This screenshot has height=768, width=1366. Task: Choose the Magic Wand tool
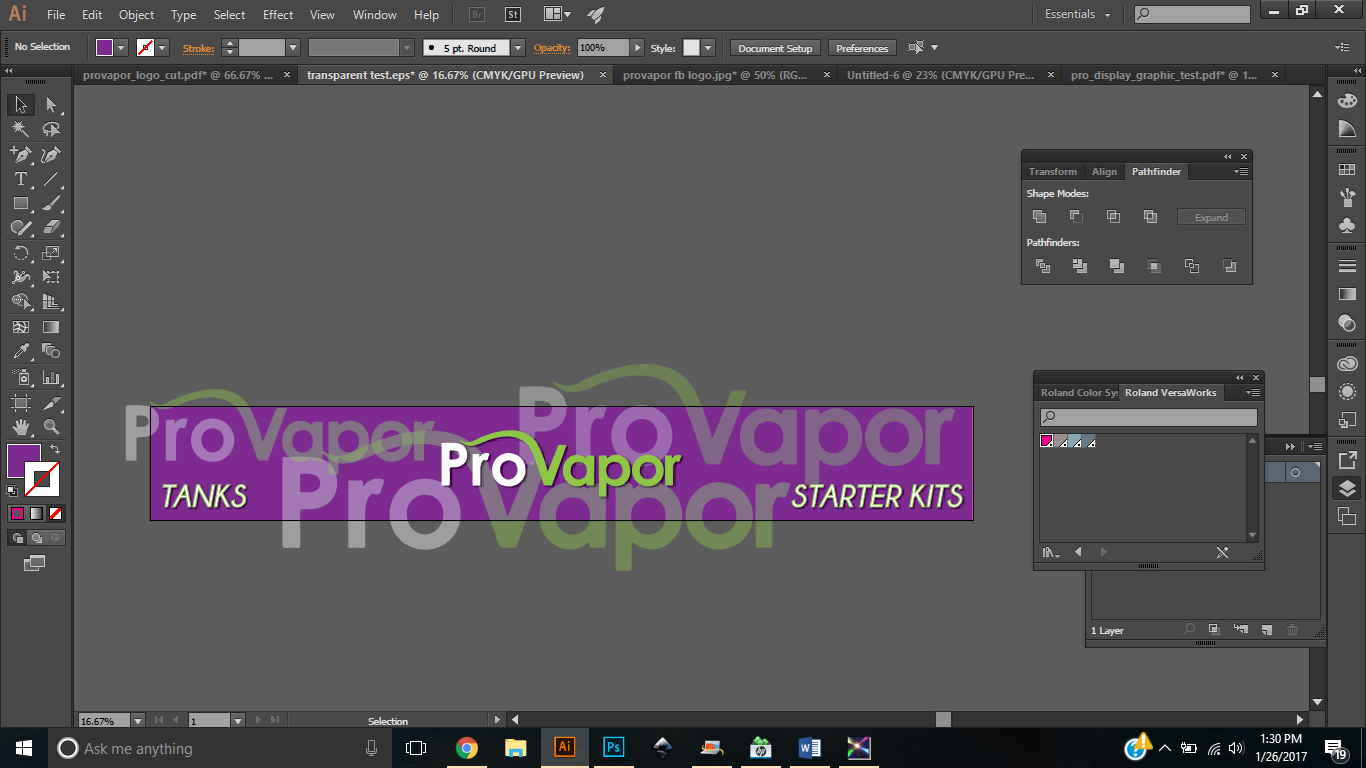pyautogui.click(x=21, y=130)
